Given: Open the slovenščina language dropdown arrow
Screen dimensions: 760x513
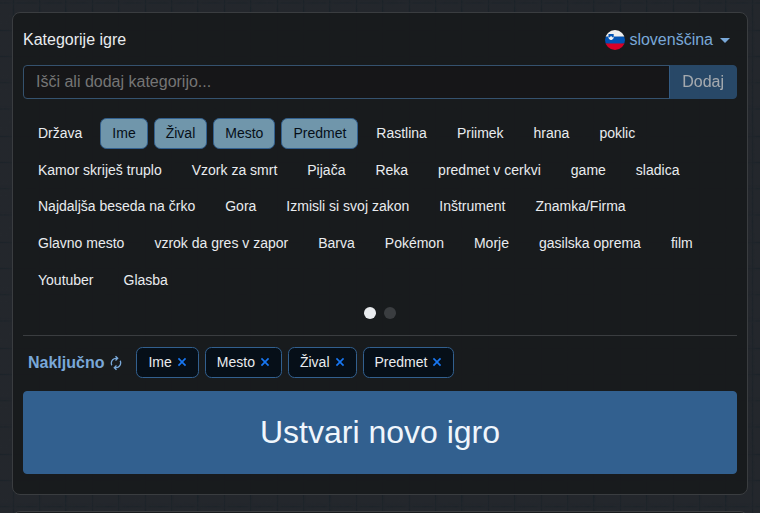Looking at the screenshot, I should point(725,41).
